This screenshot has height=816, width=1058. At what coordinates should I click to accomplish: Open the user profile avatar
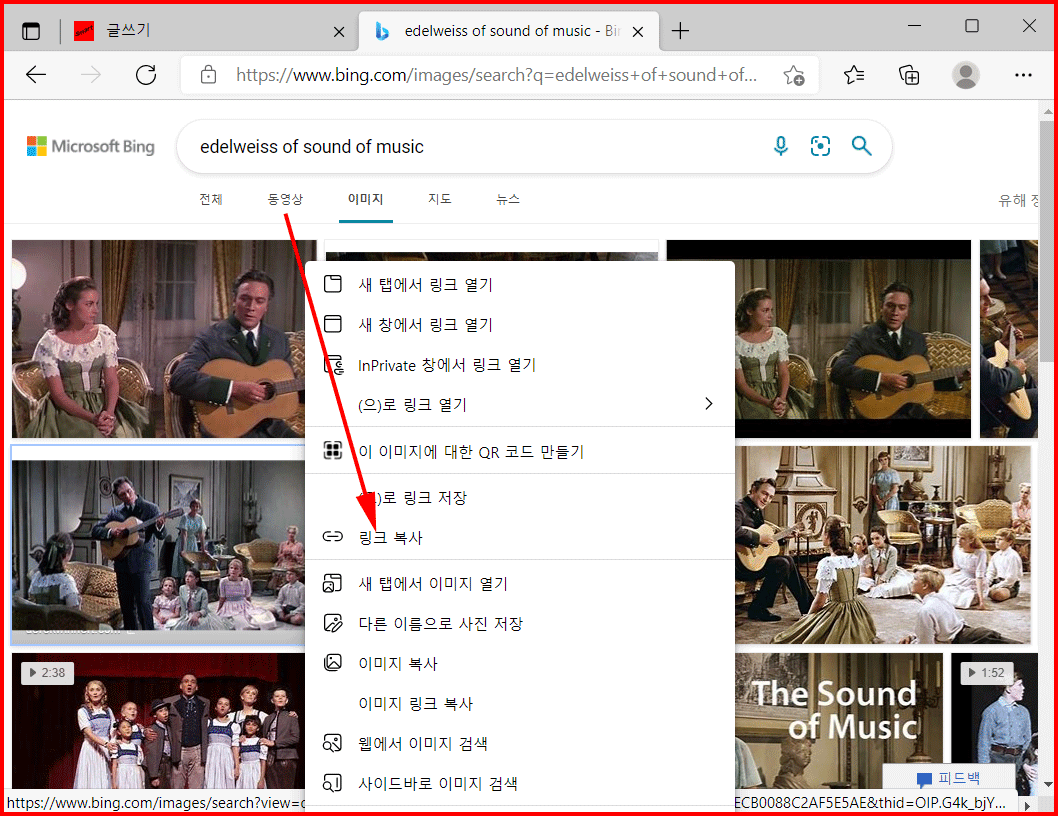[x=966, y=75]
